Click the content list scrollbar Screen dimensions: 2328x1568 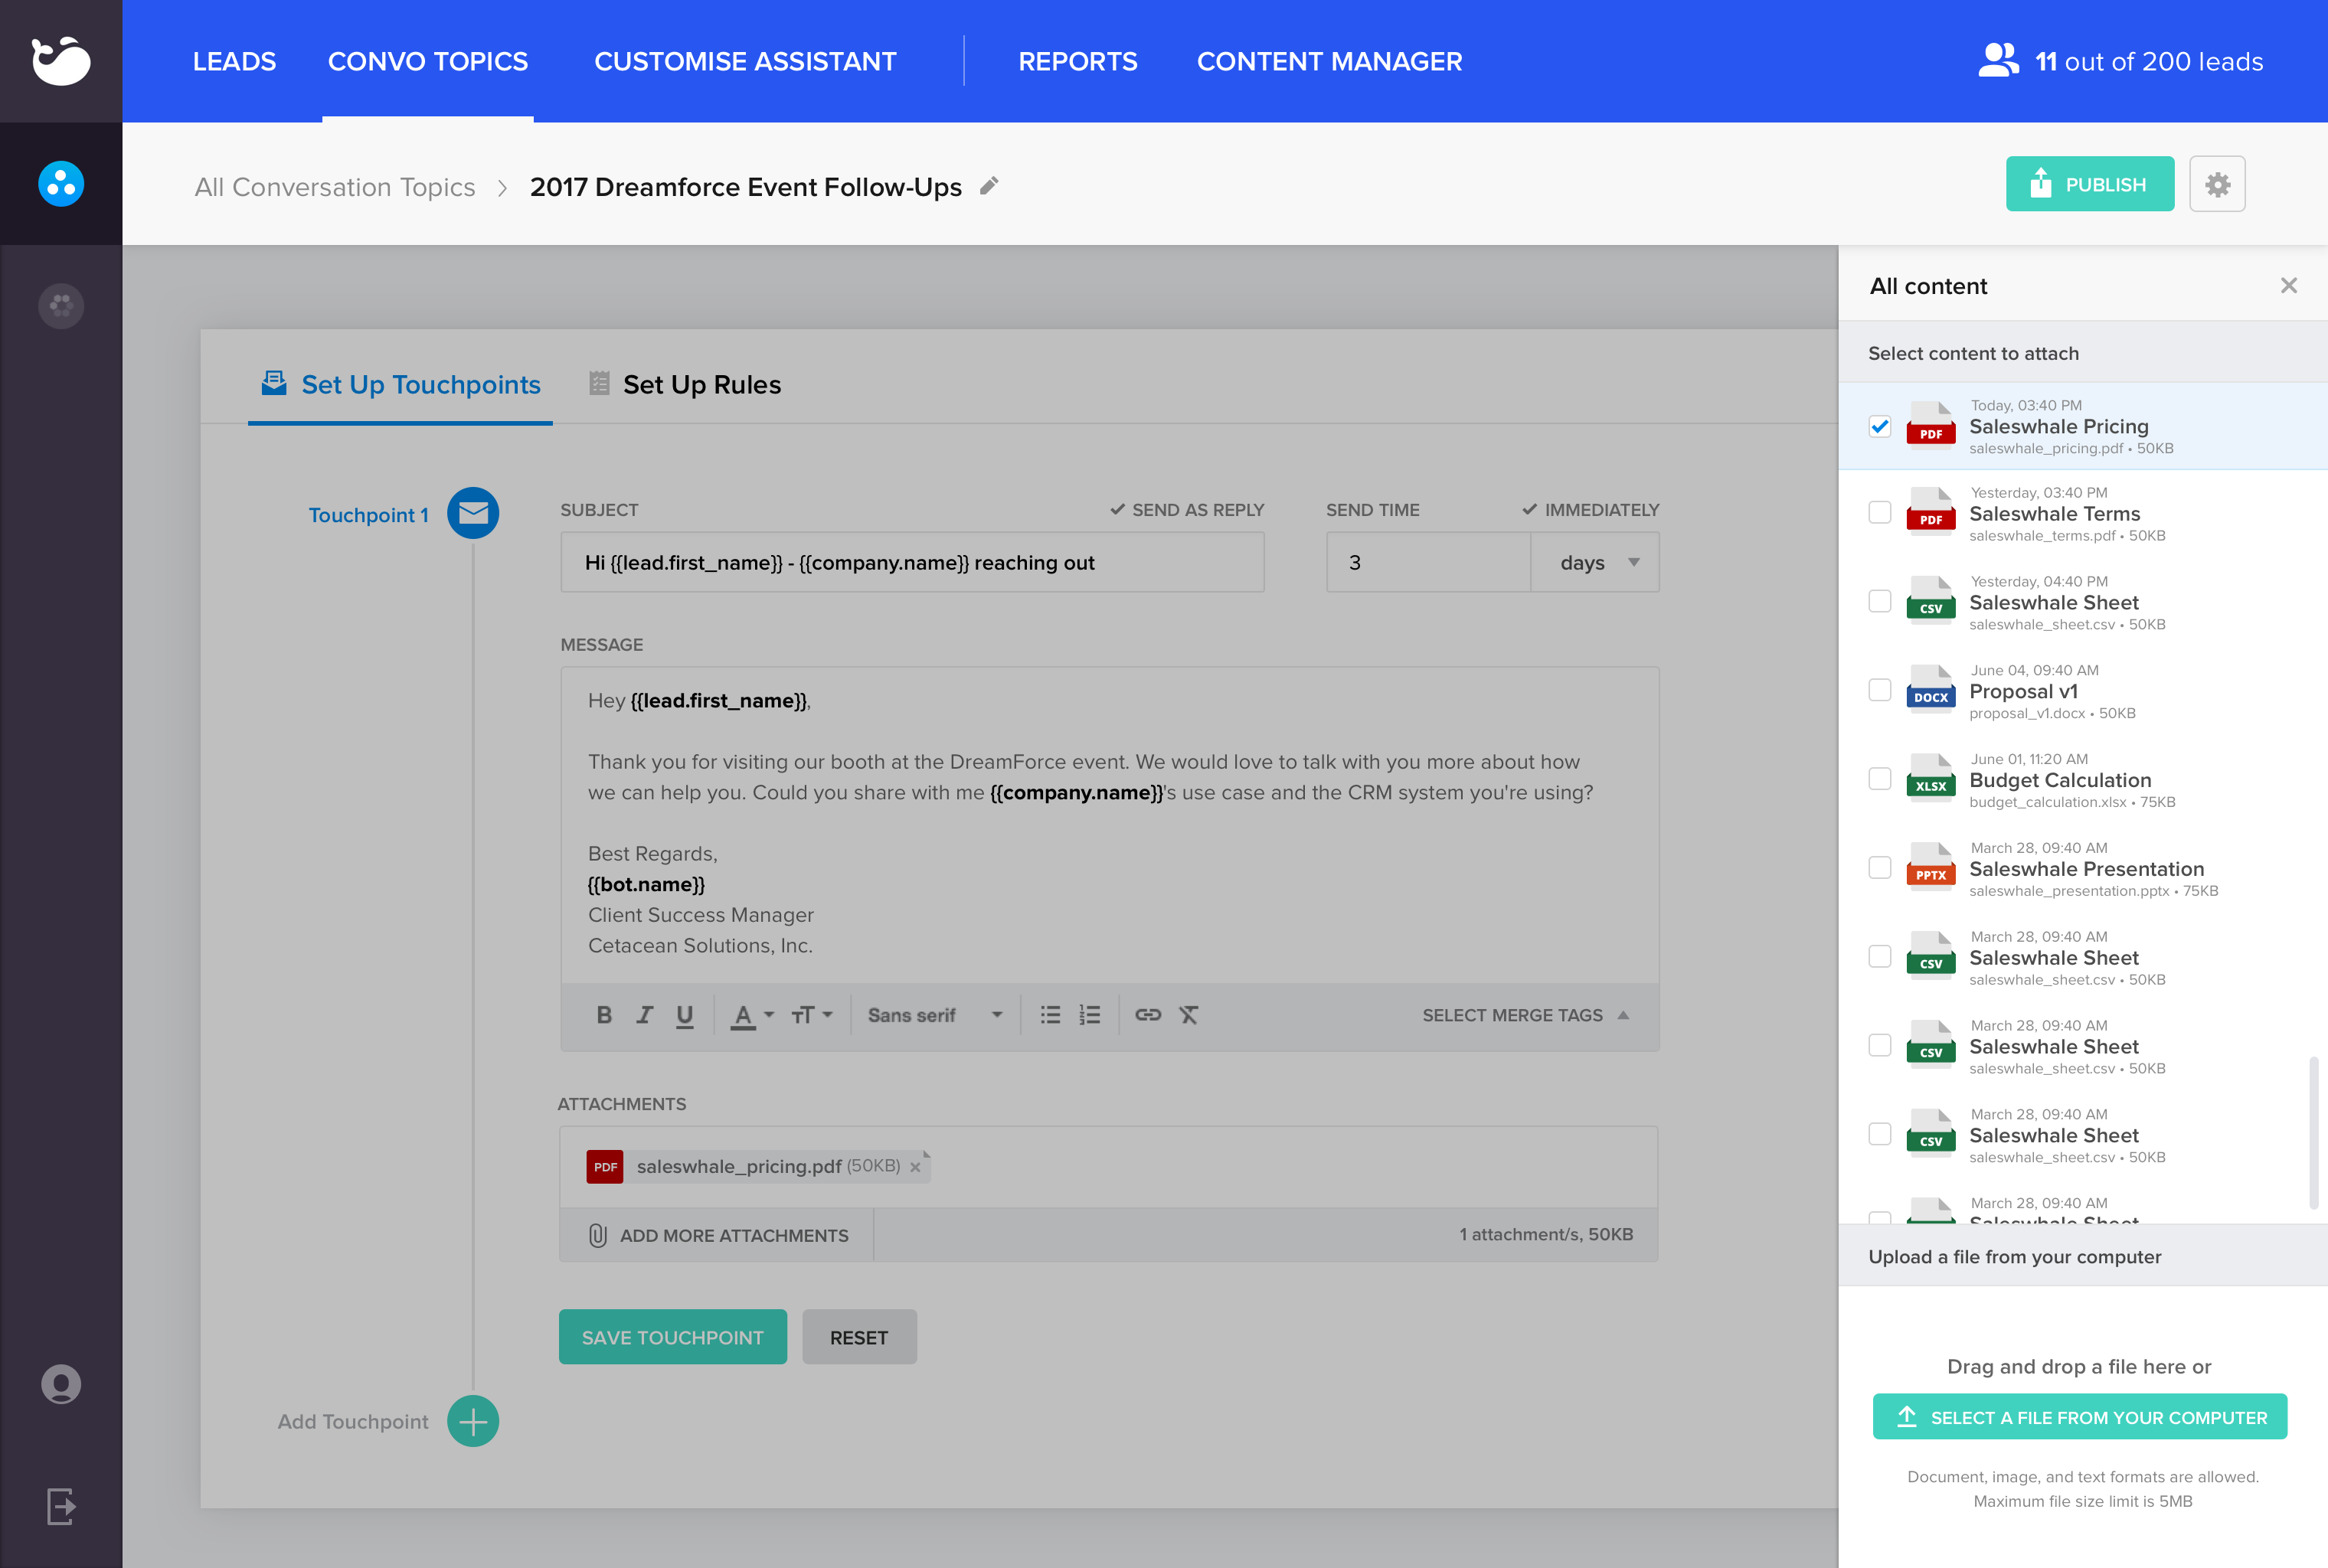(2313, 1133)
